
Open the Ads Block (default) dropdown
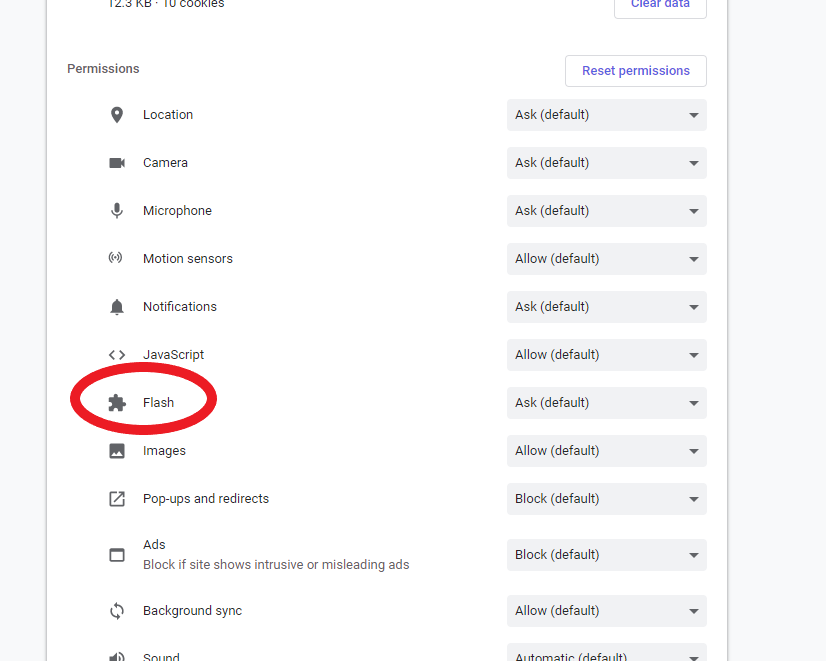pos(606,555)
